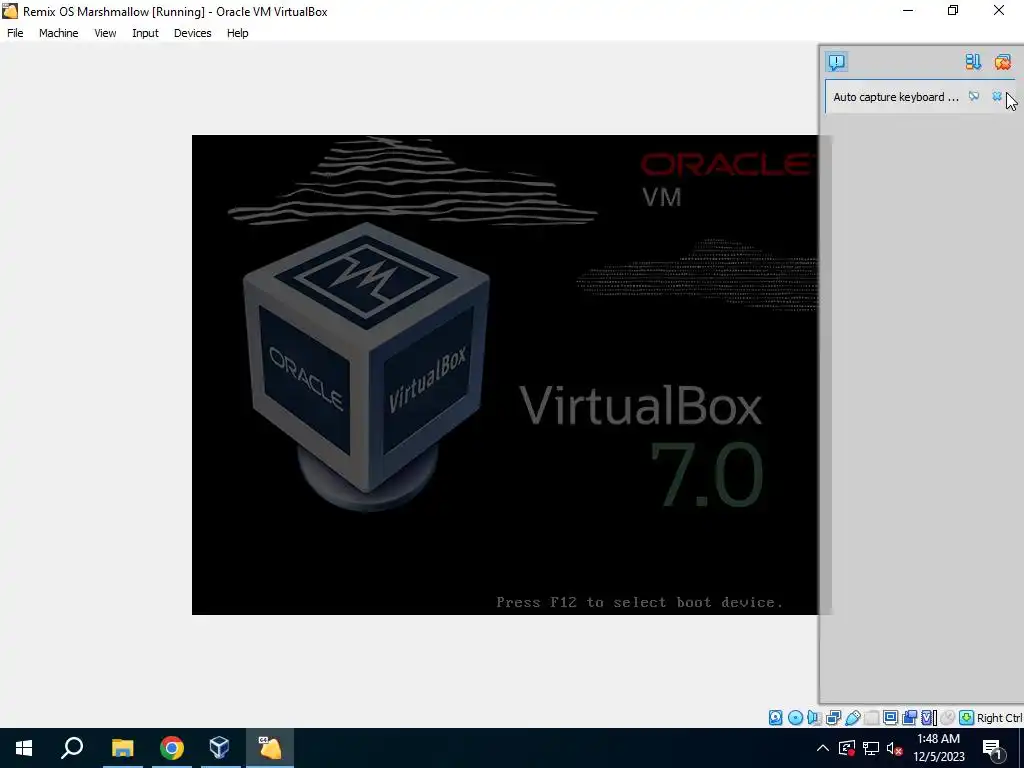This screenshot has height=768, width=1024.
Task: Toggle the Notification Center speech-bubble icon
Action: pos(837,62)
